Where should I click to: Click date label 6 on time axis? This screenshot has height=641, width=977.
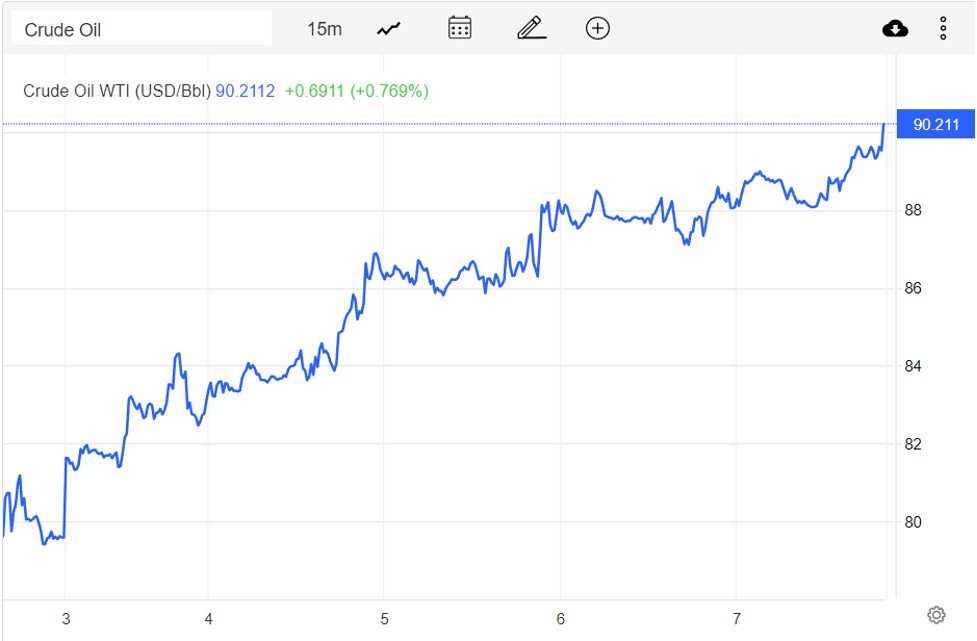pos(560,618)
